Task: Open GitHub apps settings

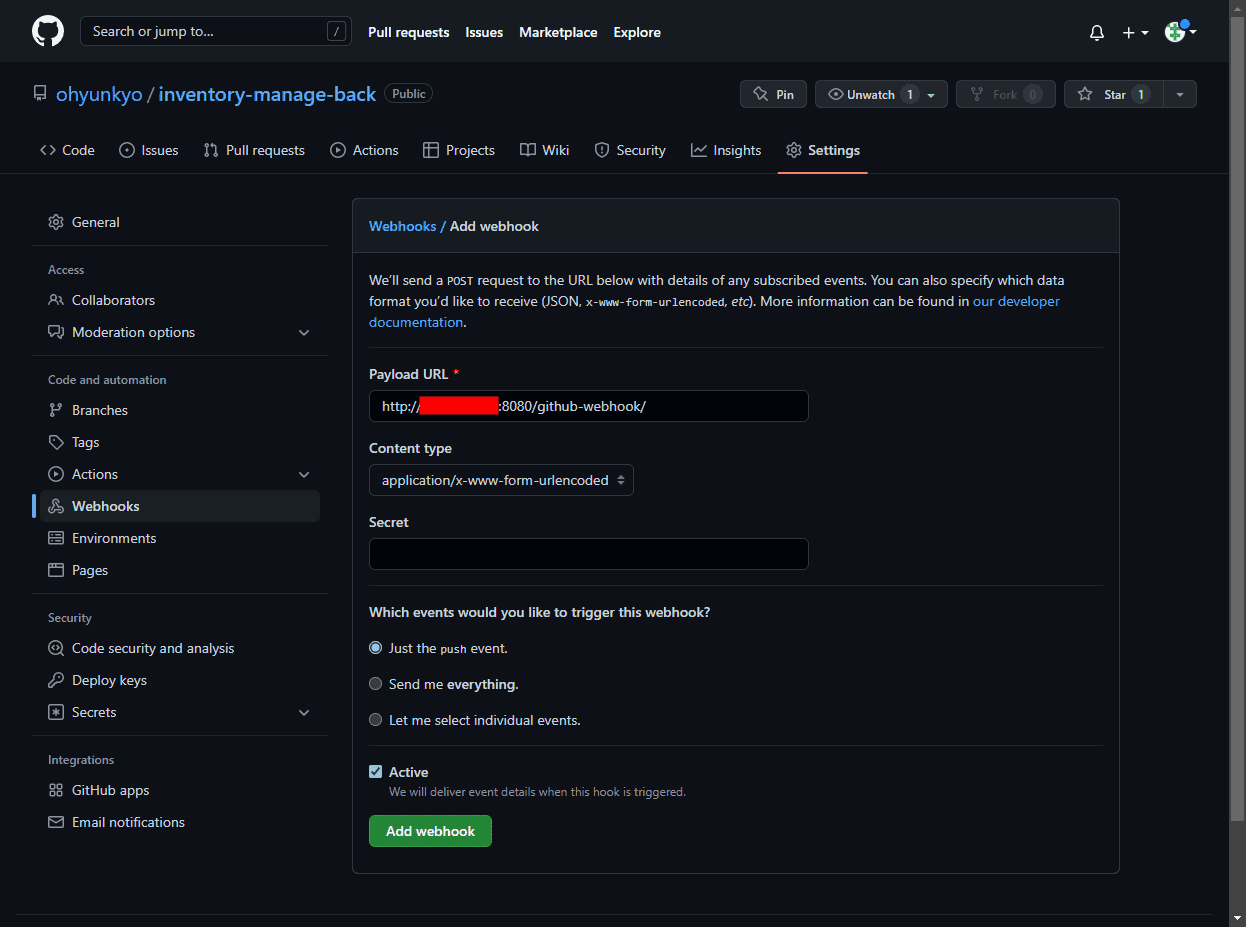Action: point(180,790)
